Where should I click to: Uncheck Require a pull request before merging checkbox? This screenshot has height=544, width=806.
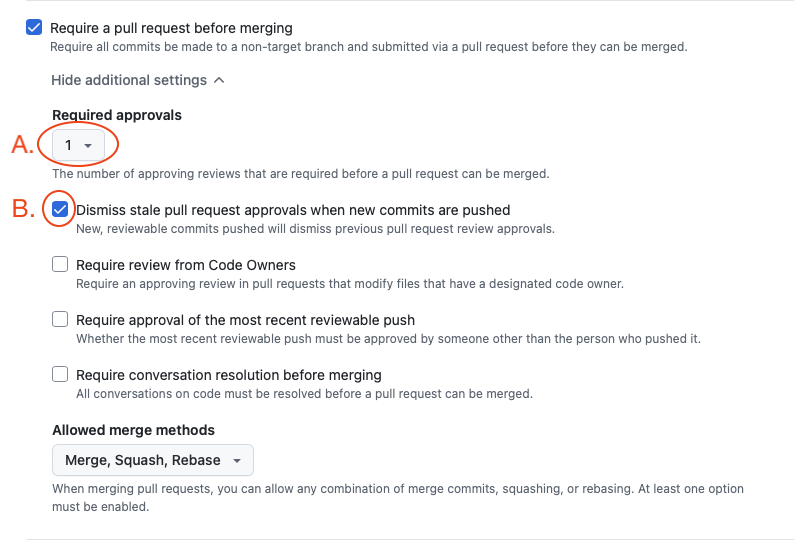point(35,28)
